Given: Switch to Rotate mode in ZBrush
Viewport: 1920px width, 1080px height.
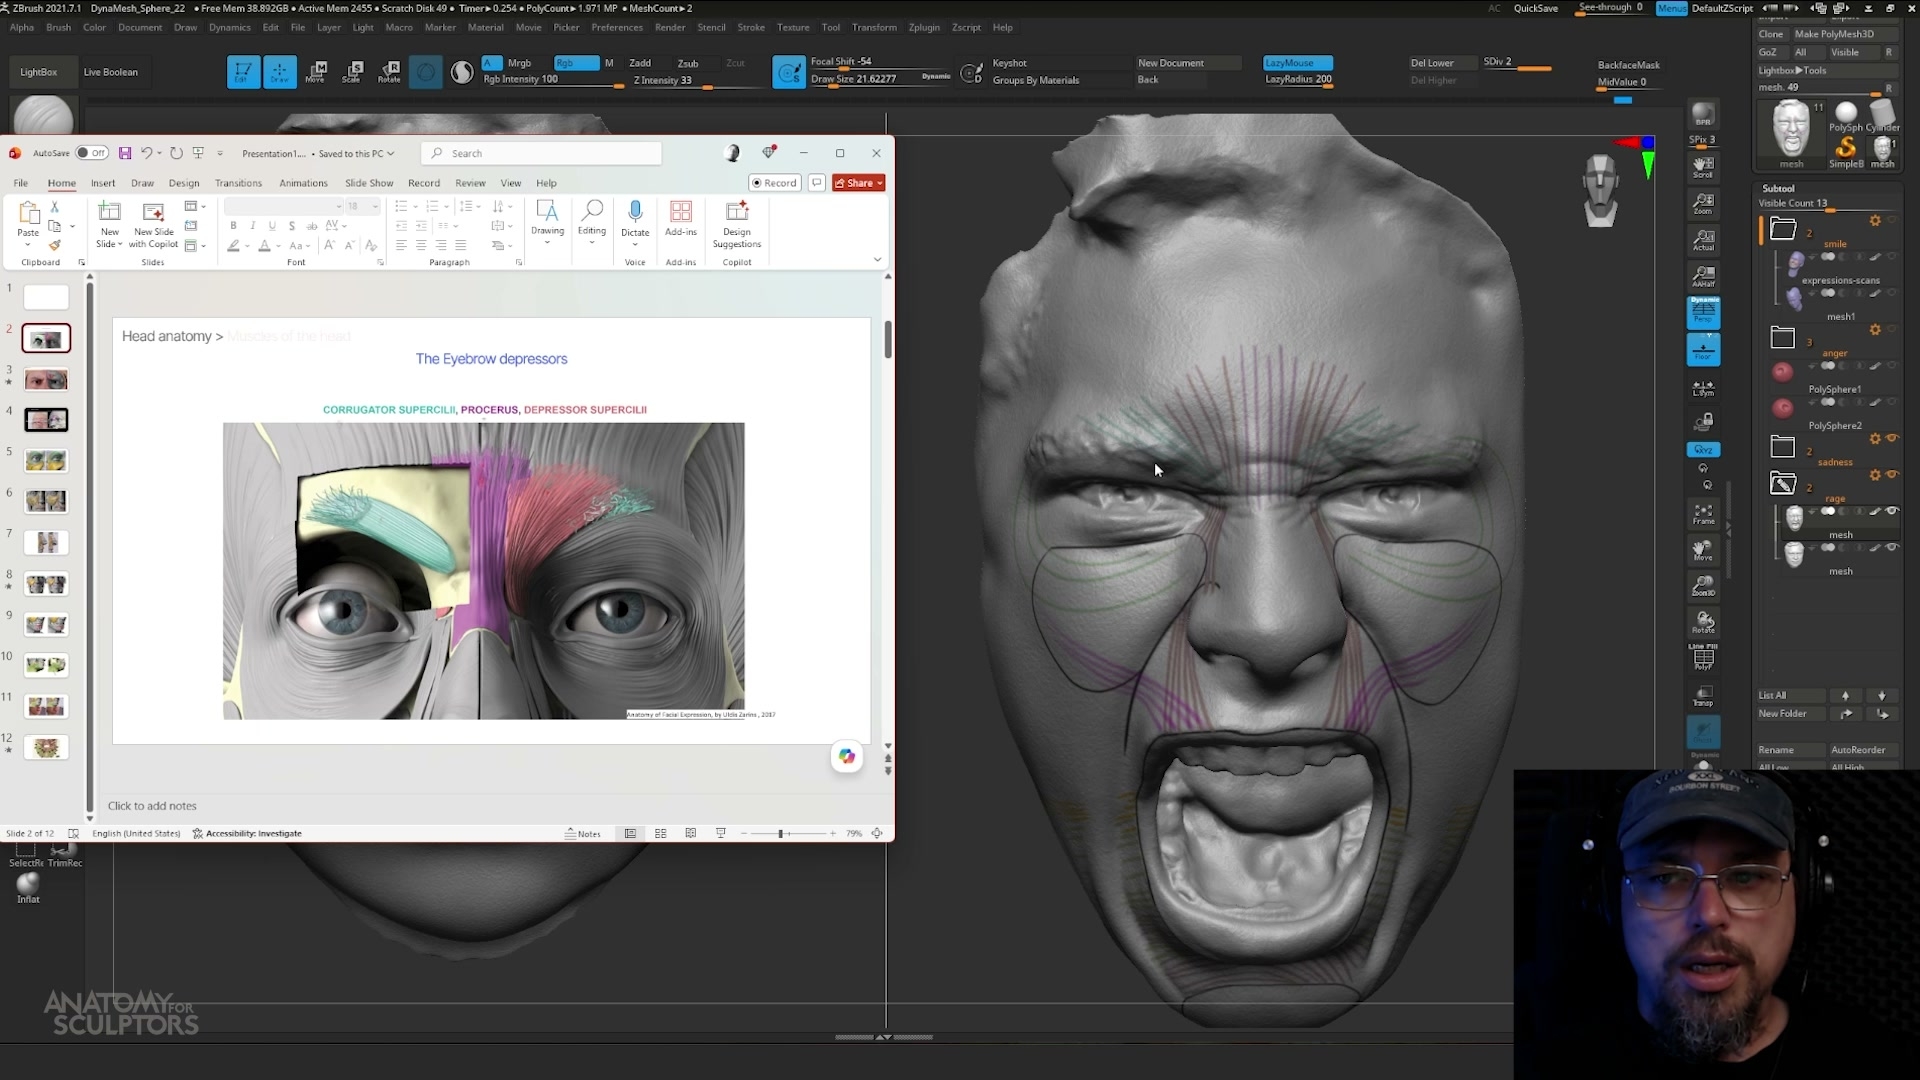Looking at the screenshot, I should 389,72.
